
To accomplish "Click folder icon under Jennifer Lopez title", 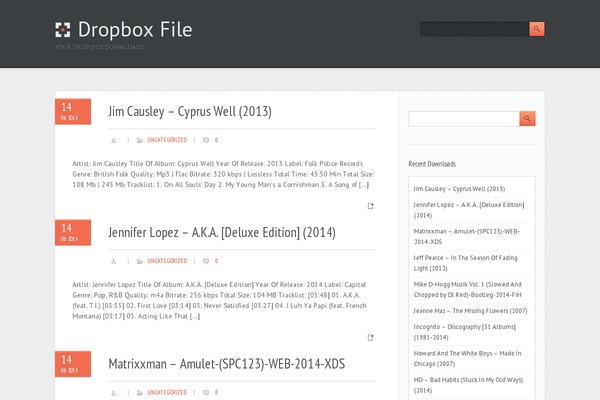I will pos(140,261).
